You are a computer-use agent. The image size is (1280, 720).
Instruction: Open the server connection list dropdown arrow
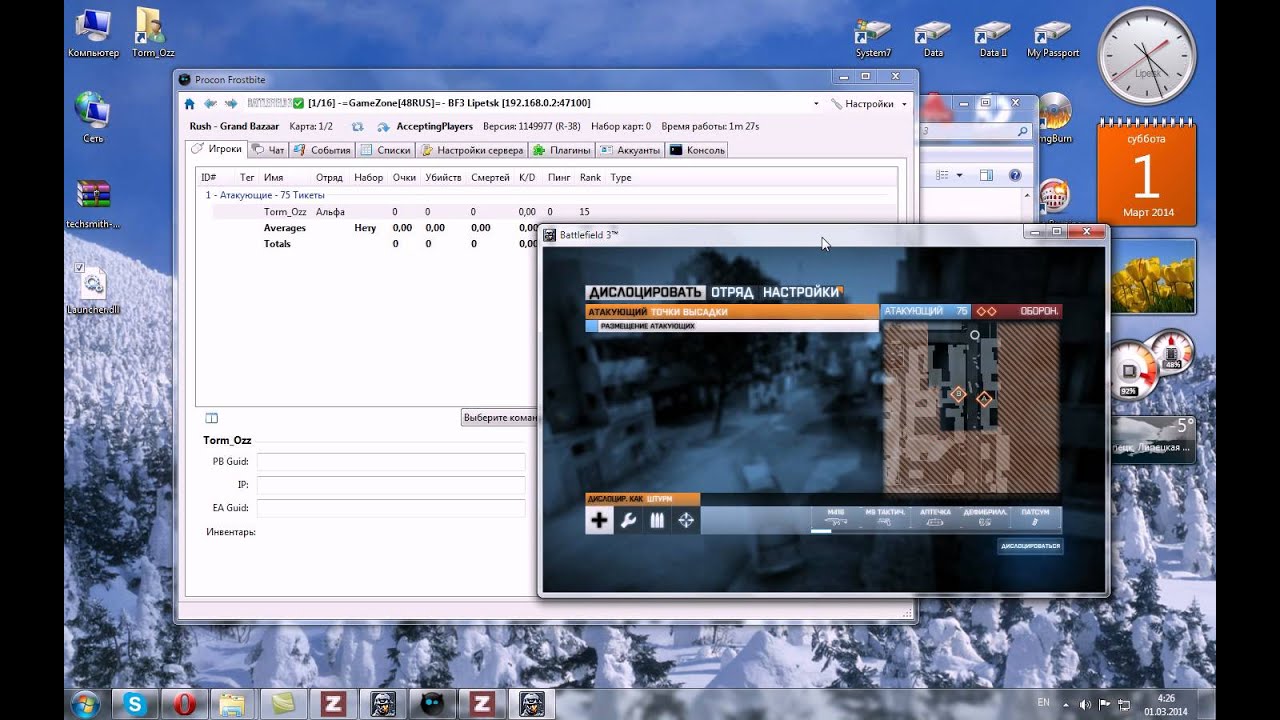click(816, 103)
